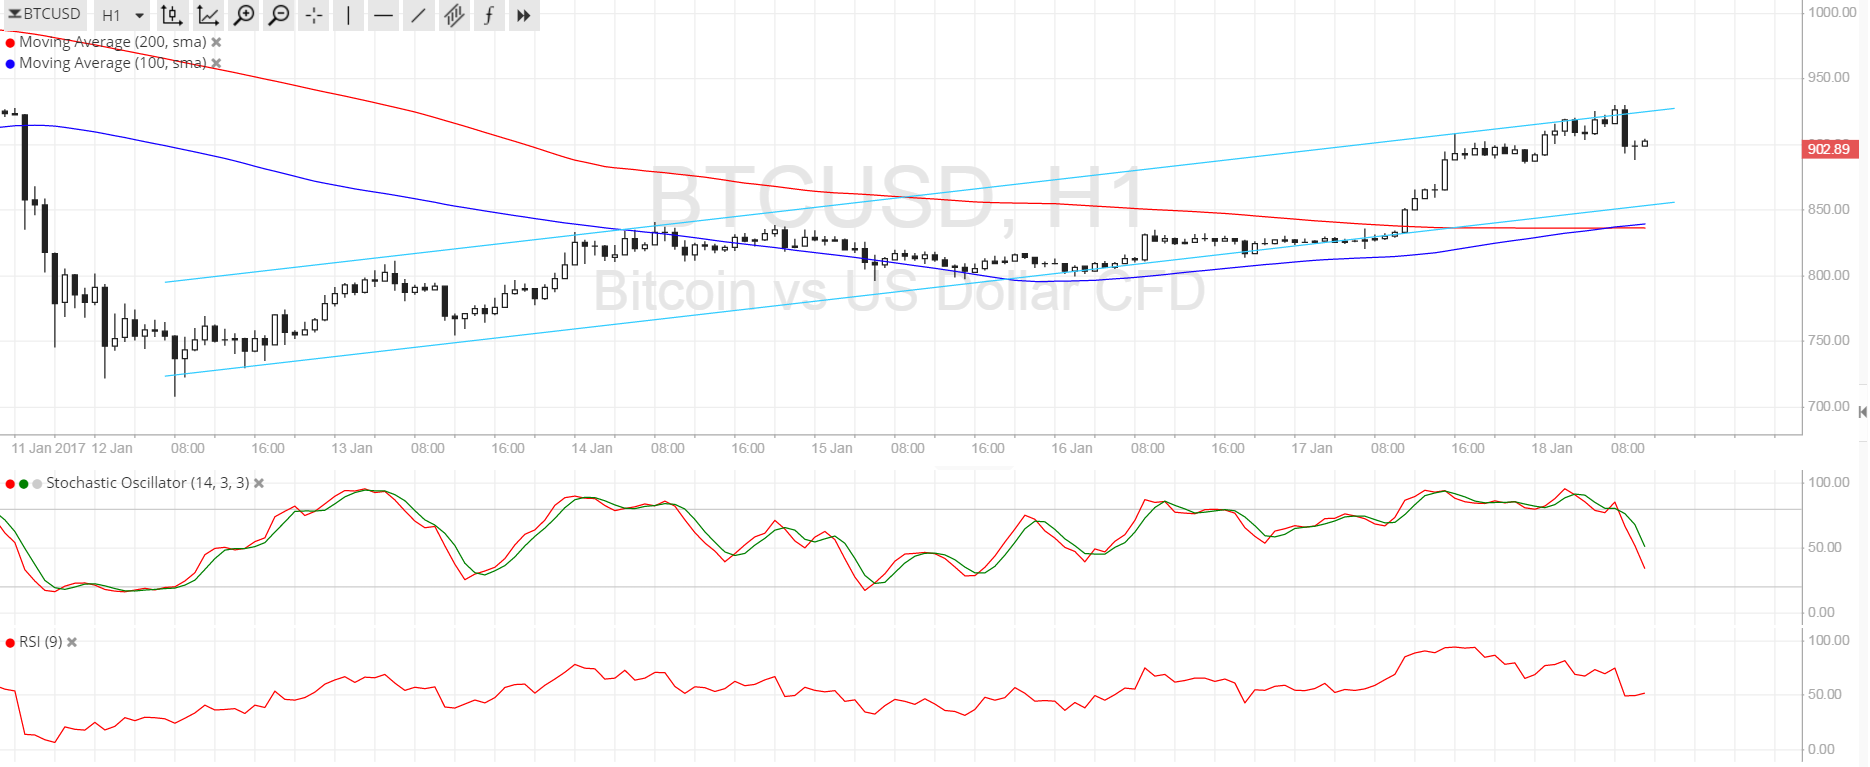Select the parallel channel drawing tool
Viewport: 1870px width, 767px height.
click(x=454, y=15)
